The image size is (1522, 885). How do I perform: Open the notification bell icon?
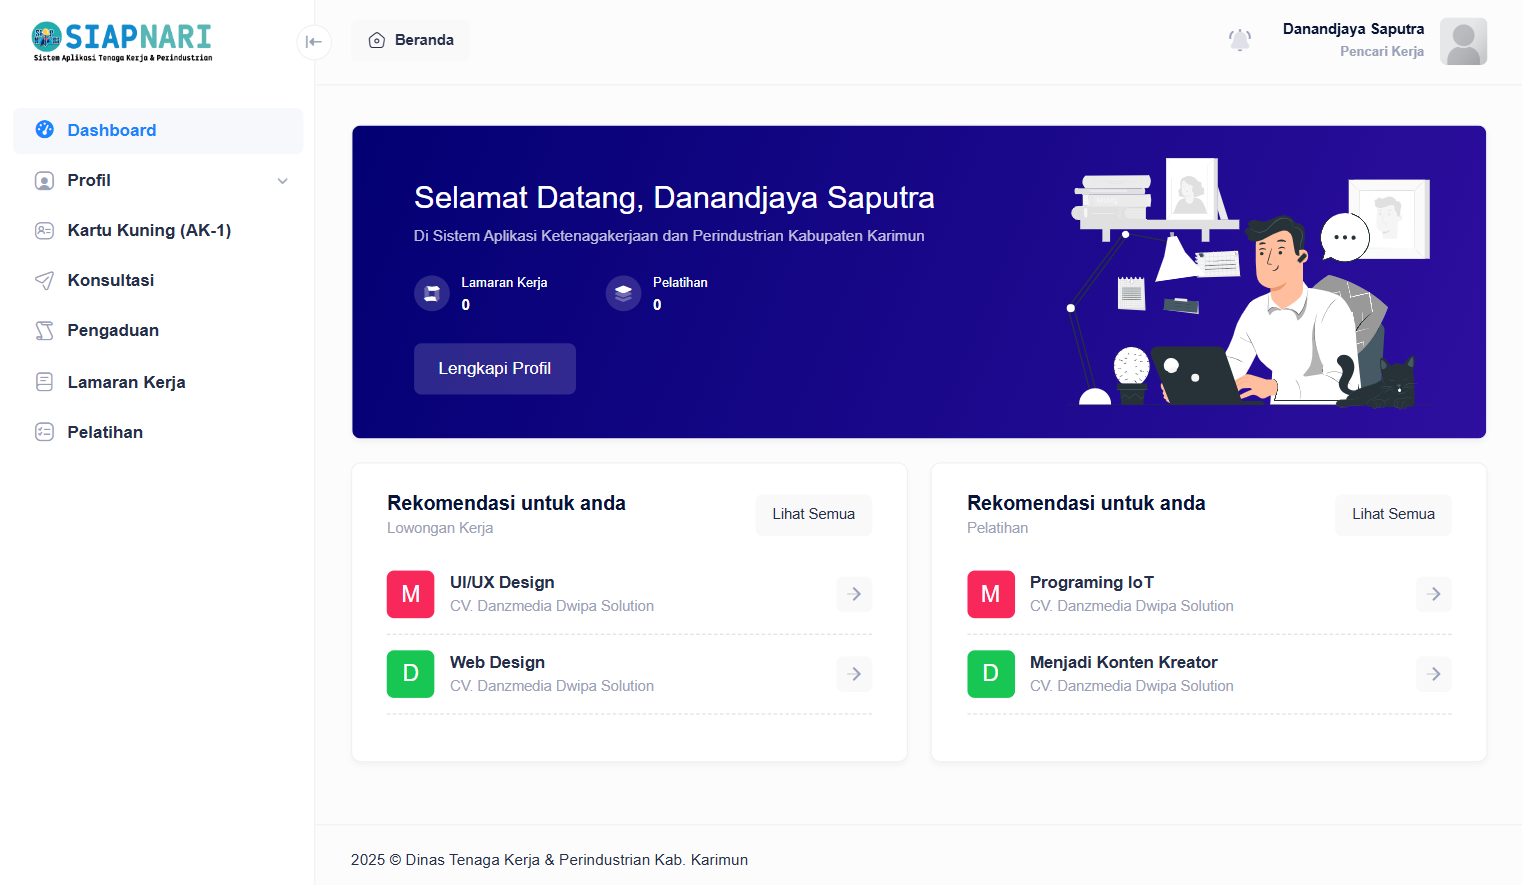click(1240, 40)
